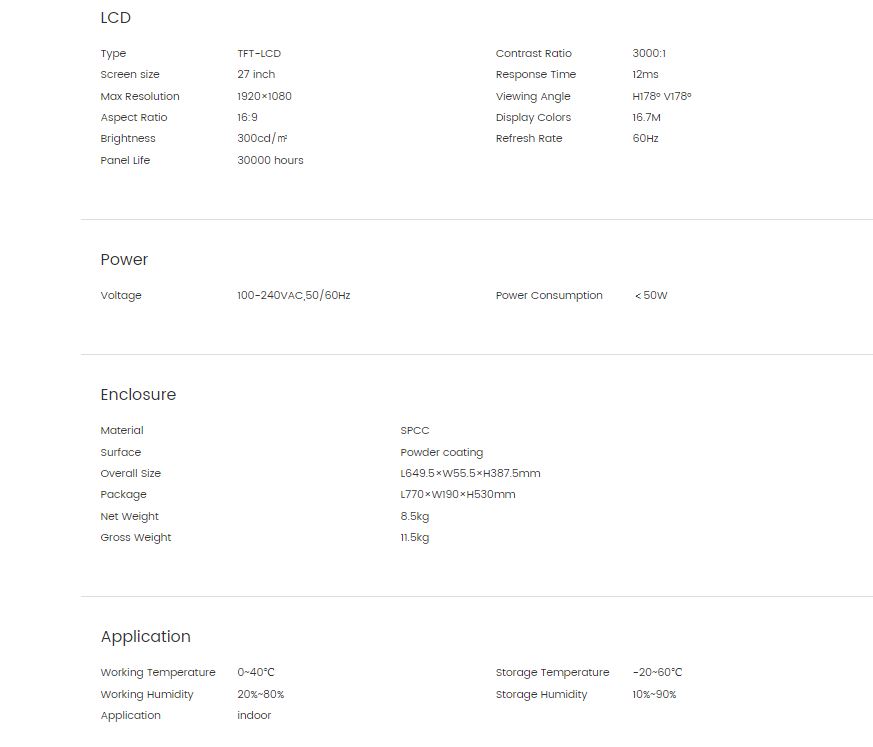Click the indoor application value
This screenshot has width=873, height=747.
[x=254, y=716]
